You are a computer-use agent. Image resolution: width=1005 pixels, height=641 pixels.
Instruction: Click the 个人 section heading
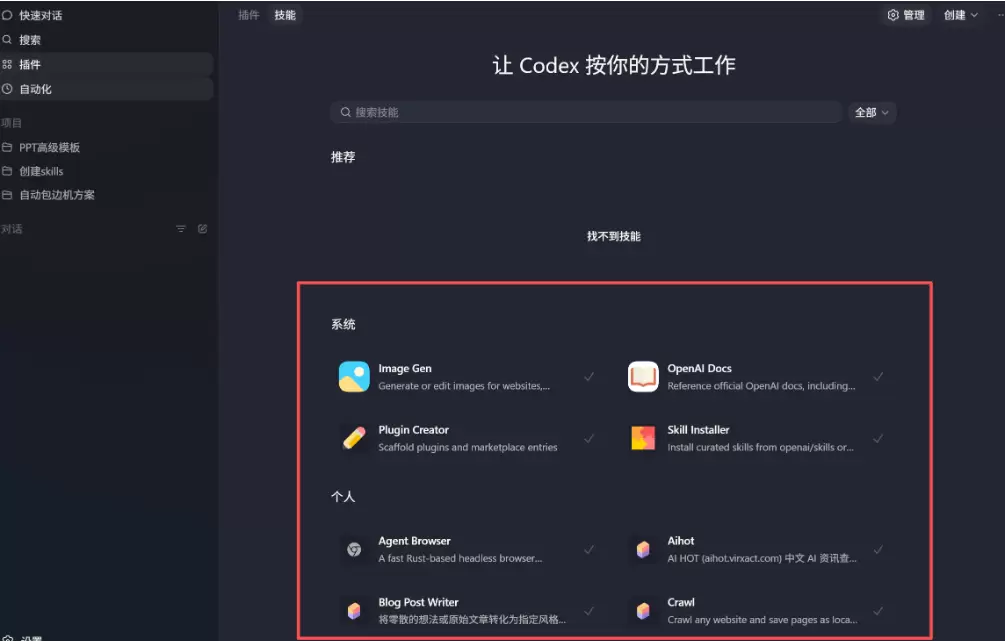(343, 497)
